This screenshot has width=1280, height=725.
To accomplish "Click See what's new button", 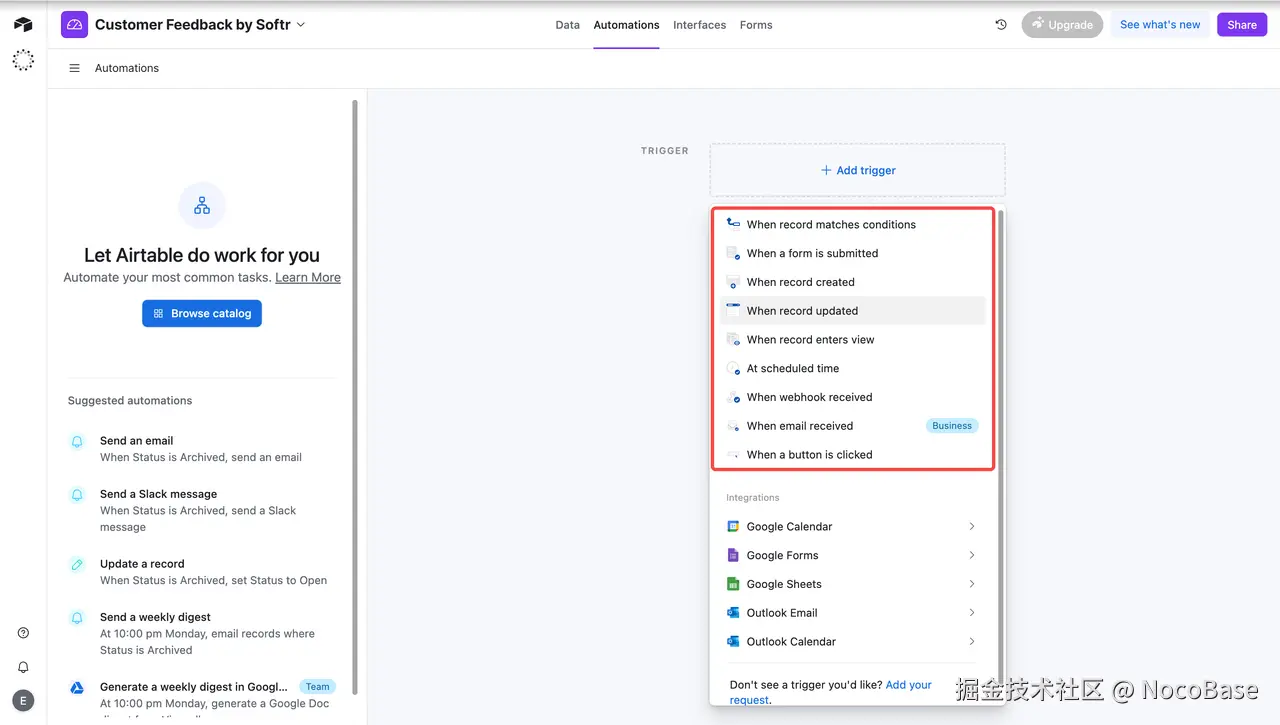I will 1160,25.
